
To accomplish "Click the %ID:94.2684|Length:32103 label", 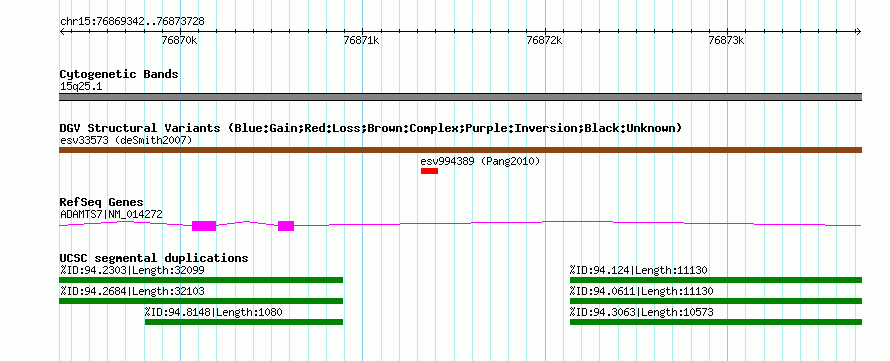I will pyautogui.click(x=132, y=291).
